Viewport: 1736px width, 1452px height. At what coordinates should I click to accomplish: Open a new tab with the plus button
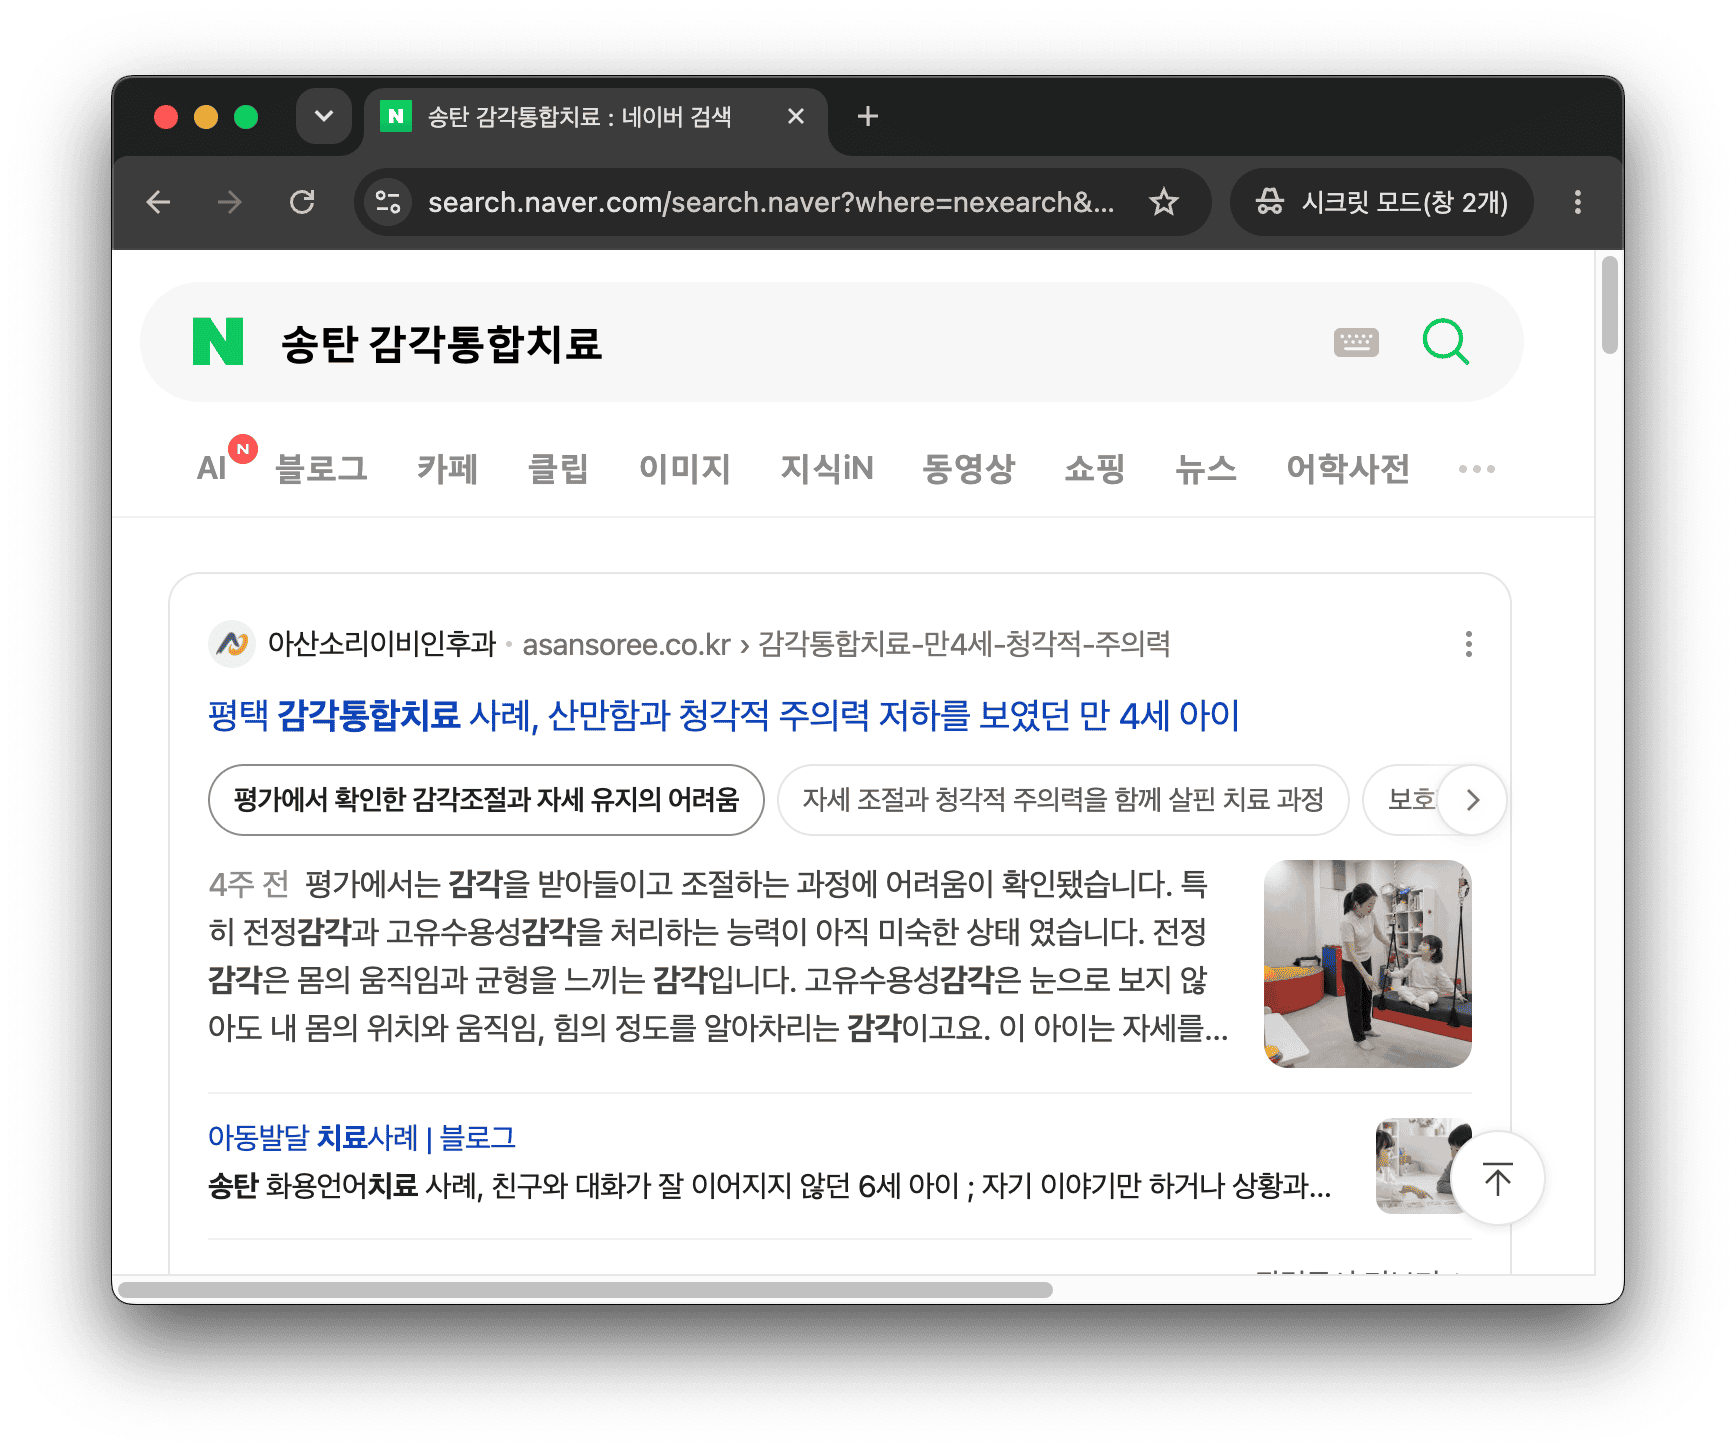coord(868,116)
